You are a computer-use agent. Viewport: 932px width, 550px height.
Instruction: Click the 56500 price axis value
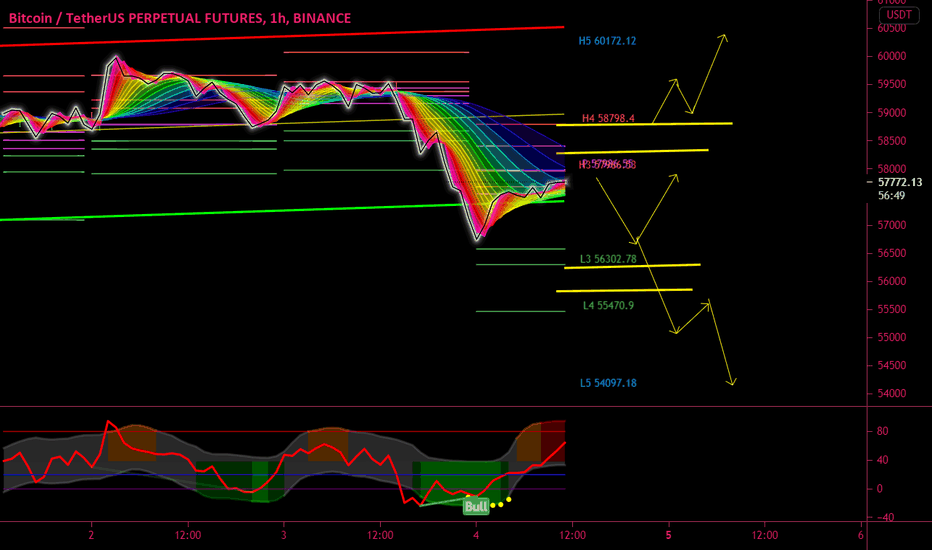click(892, 253)
